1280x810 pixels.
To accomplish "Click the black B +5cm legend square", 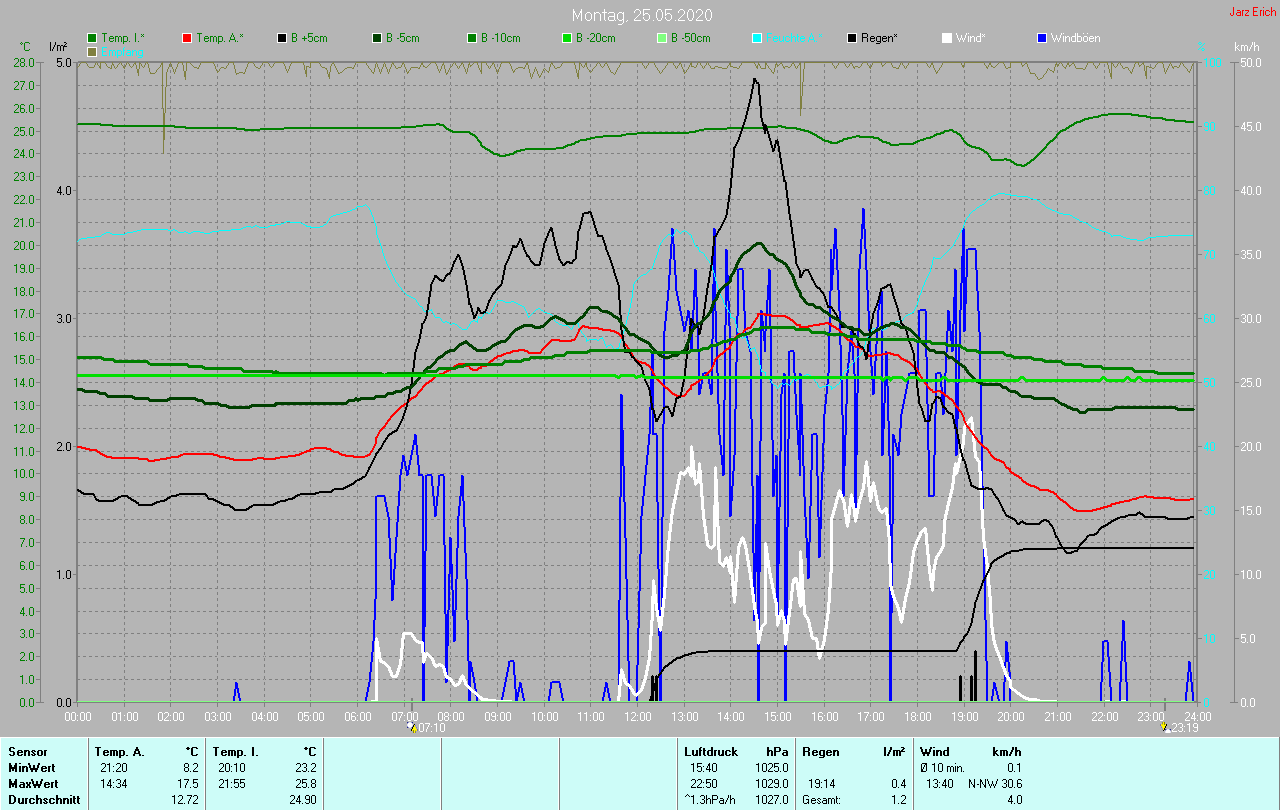I will tap(282, 38).
